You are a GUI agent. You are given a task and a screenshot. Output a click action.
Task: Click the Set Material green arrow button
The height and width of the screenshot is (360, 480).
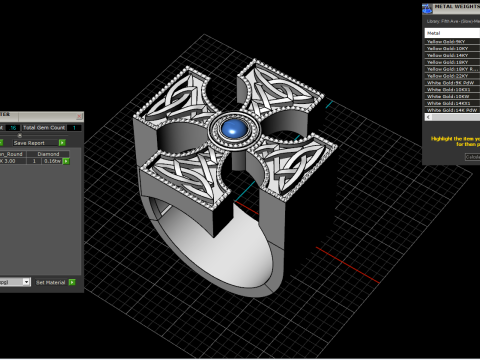pos(72,282)
